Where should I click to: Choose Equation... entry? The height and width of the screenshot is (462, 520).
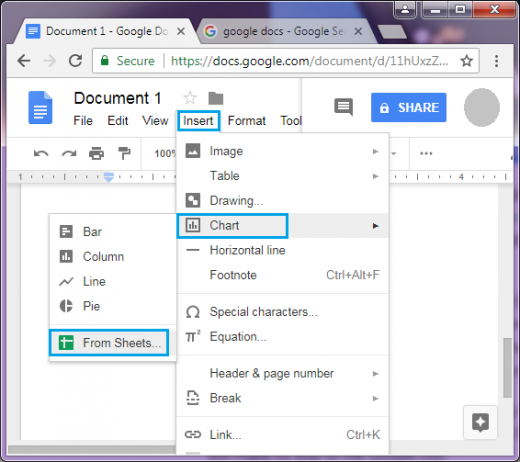click(283, 337)
